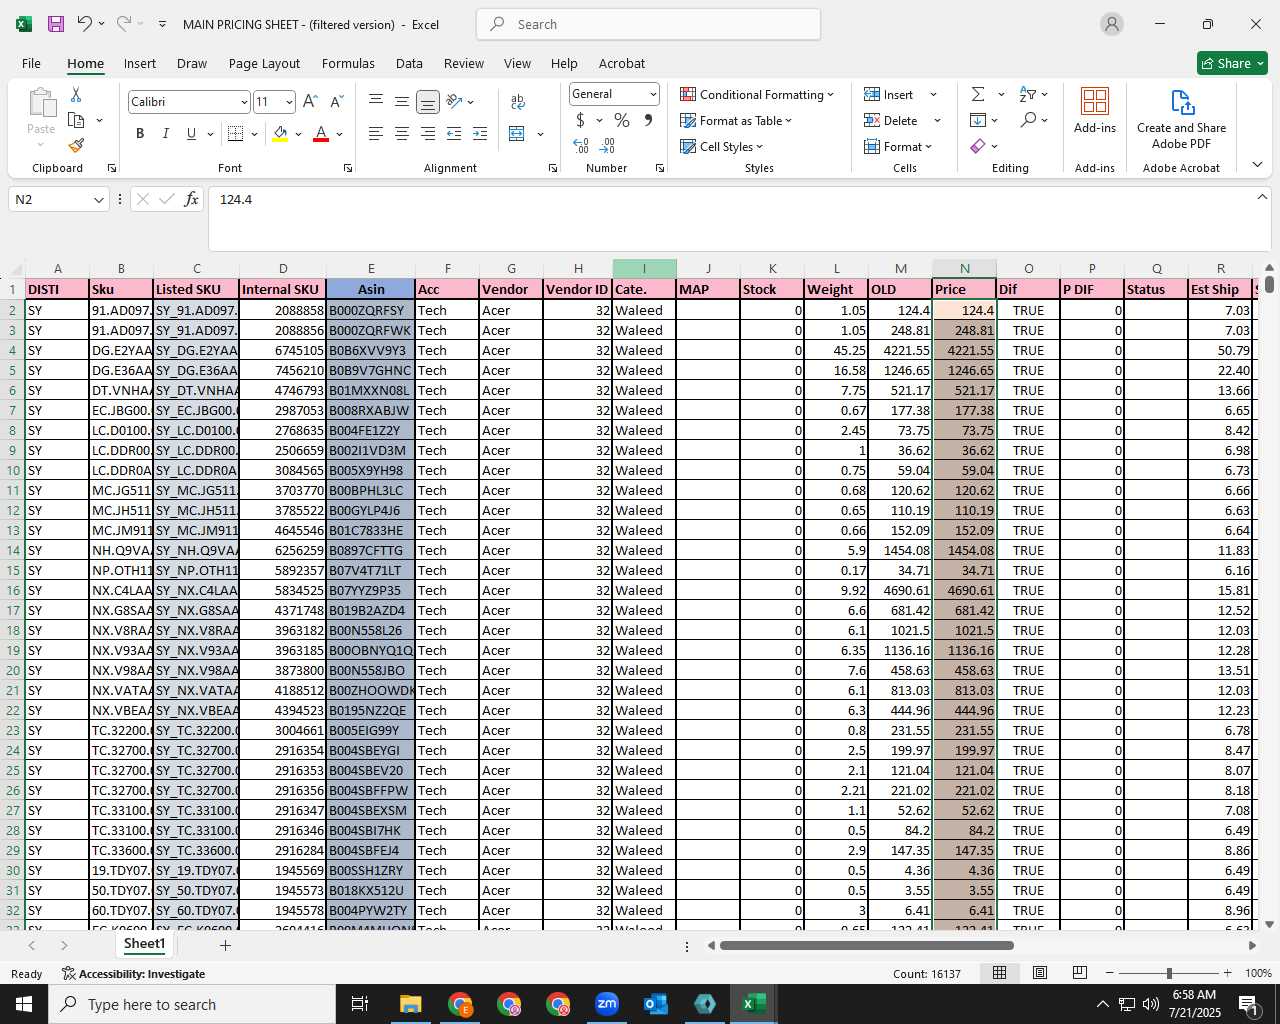Open the Data ribbon tab

pyautogui.click(x=409, y=63)
